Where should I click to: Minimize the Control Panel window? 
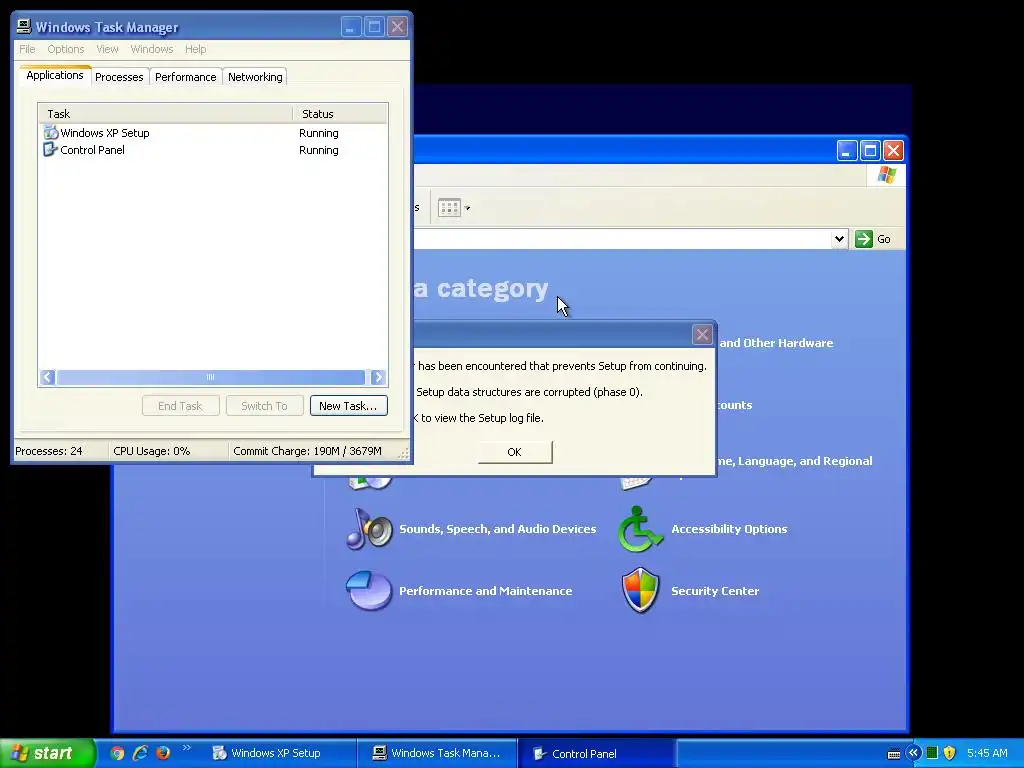(847, 151)
